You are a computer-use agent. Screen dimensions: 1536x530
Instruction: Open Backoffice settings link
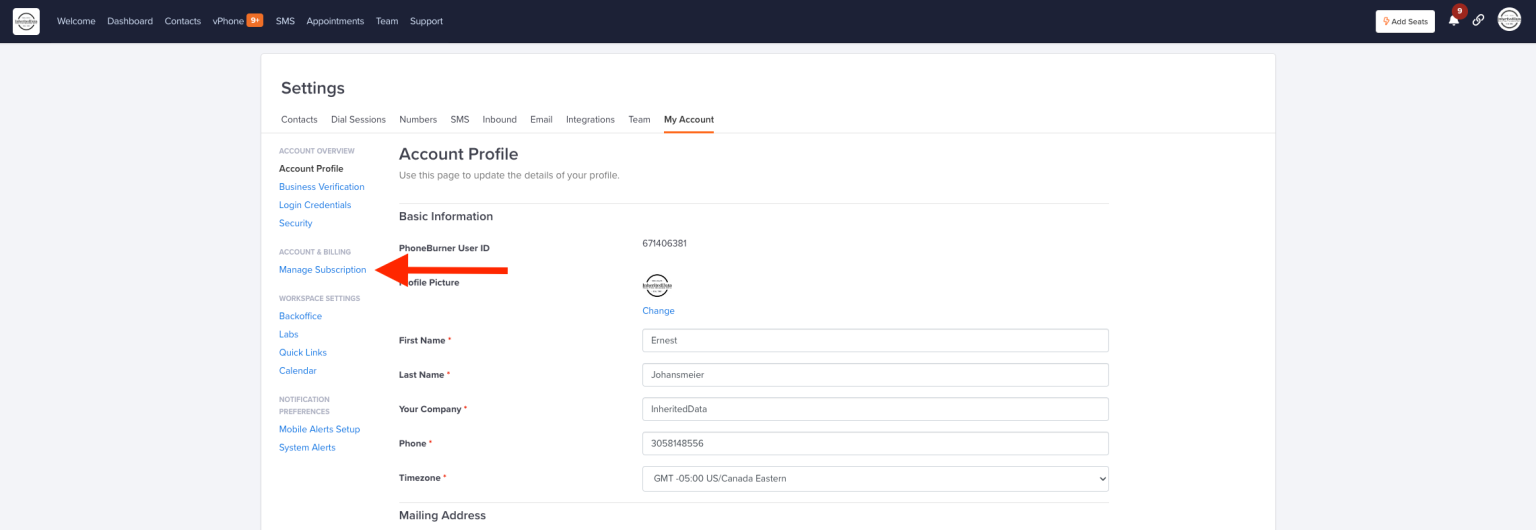(300, 316)
